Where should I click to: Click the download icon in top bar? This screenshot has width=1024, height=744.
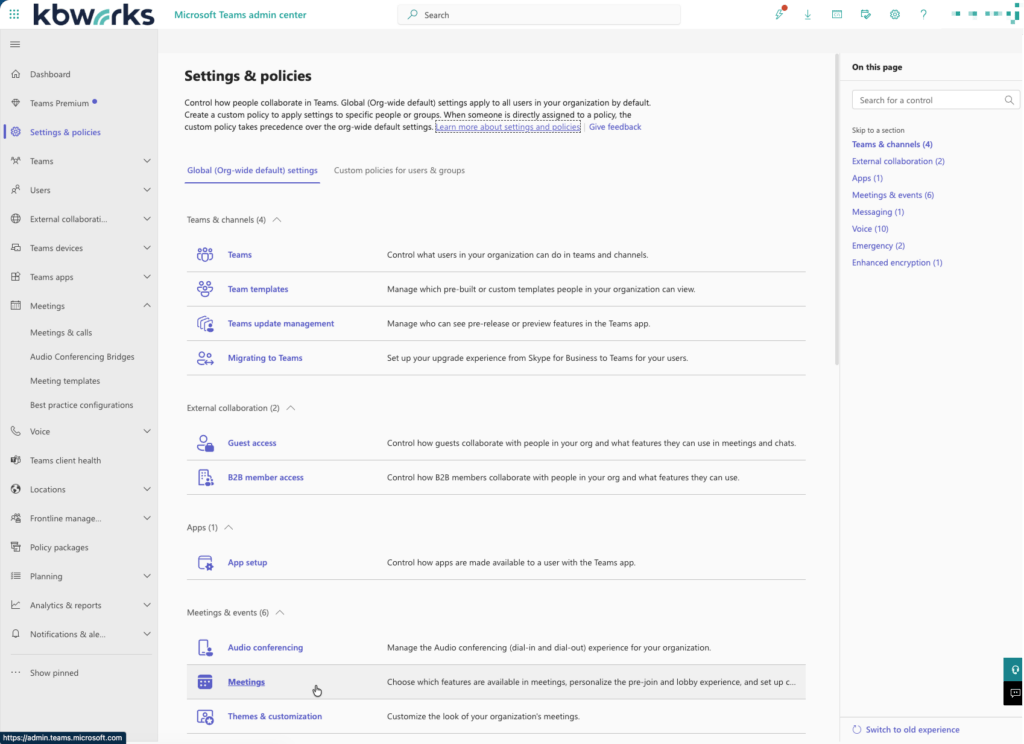click(807, 14)
